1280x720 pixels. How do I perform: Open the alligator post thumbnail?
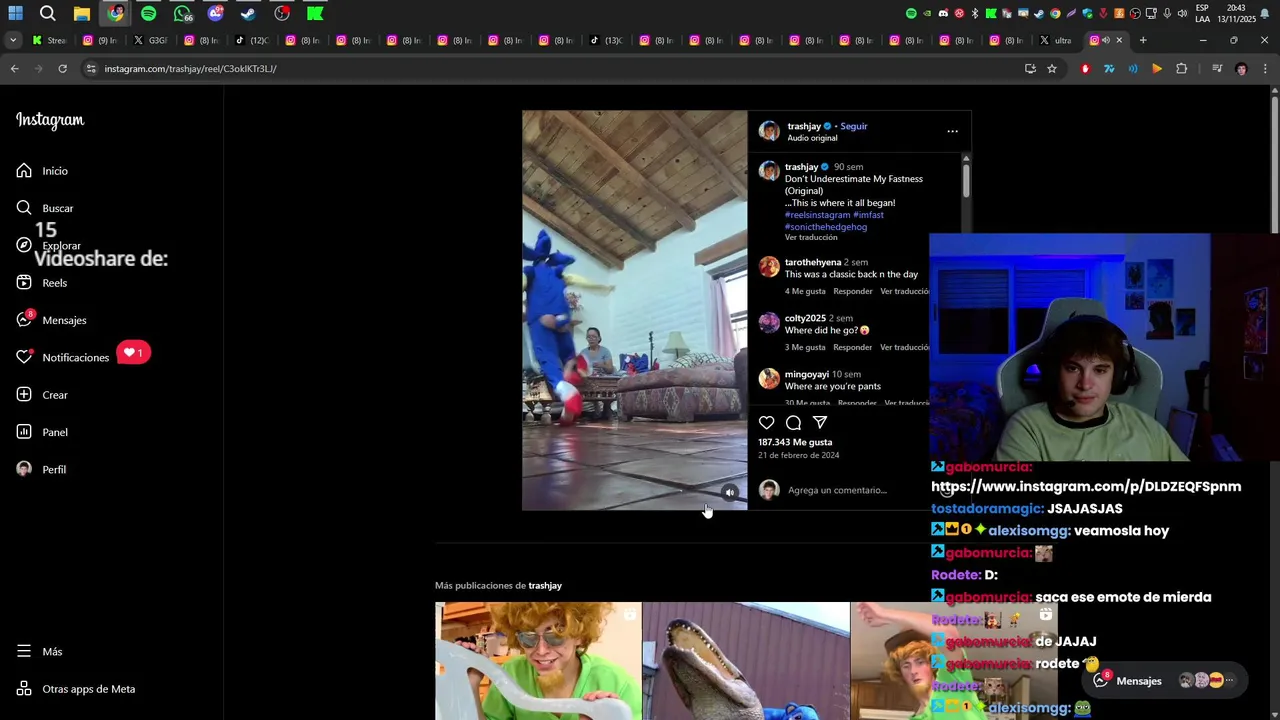point(746,661)
